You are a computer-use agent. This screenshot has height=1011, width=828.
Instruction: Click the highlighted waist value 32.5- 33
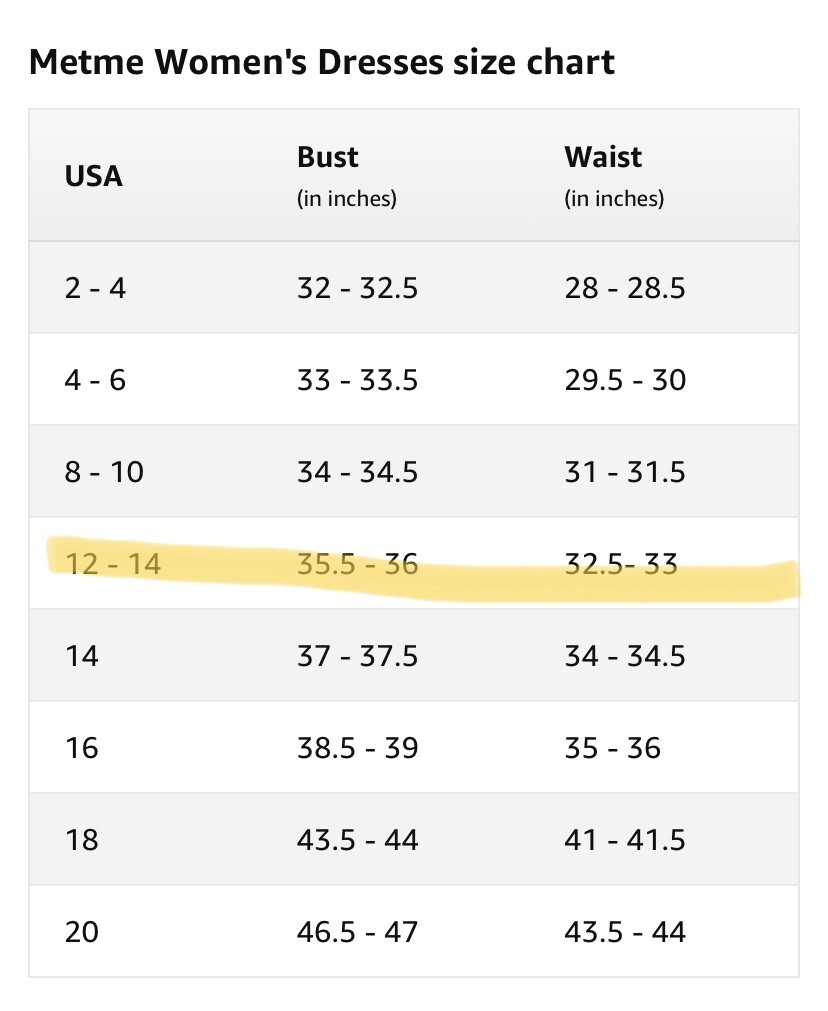(621, 564)
